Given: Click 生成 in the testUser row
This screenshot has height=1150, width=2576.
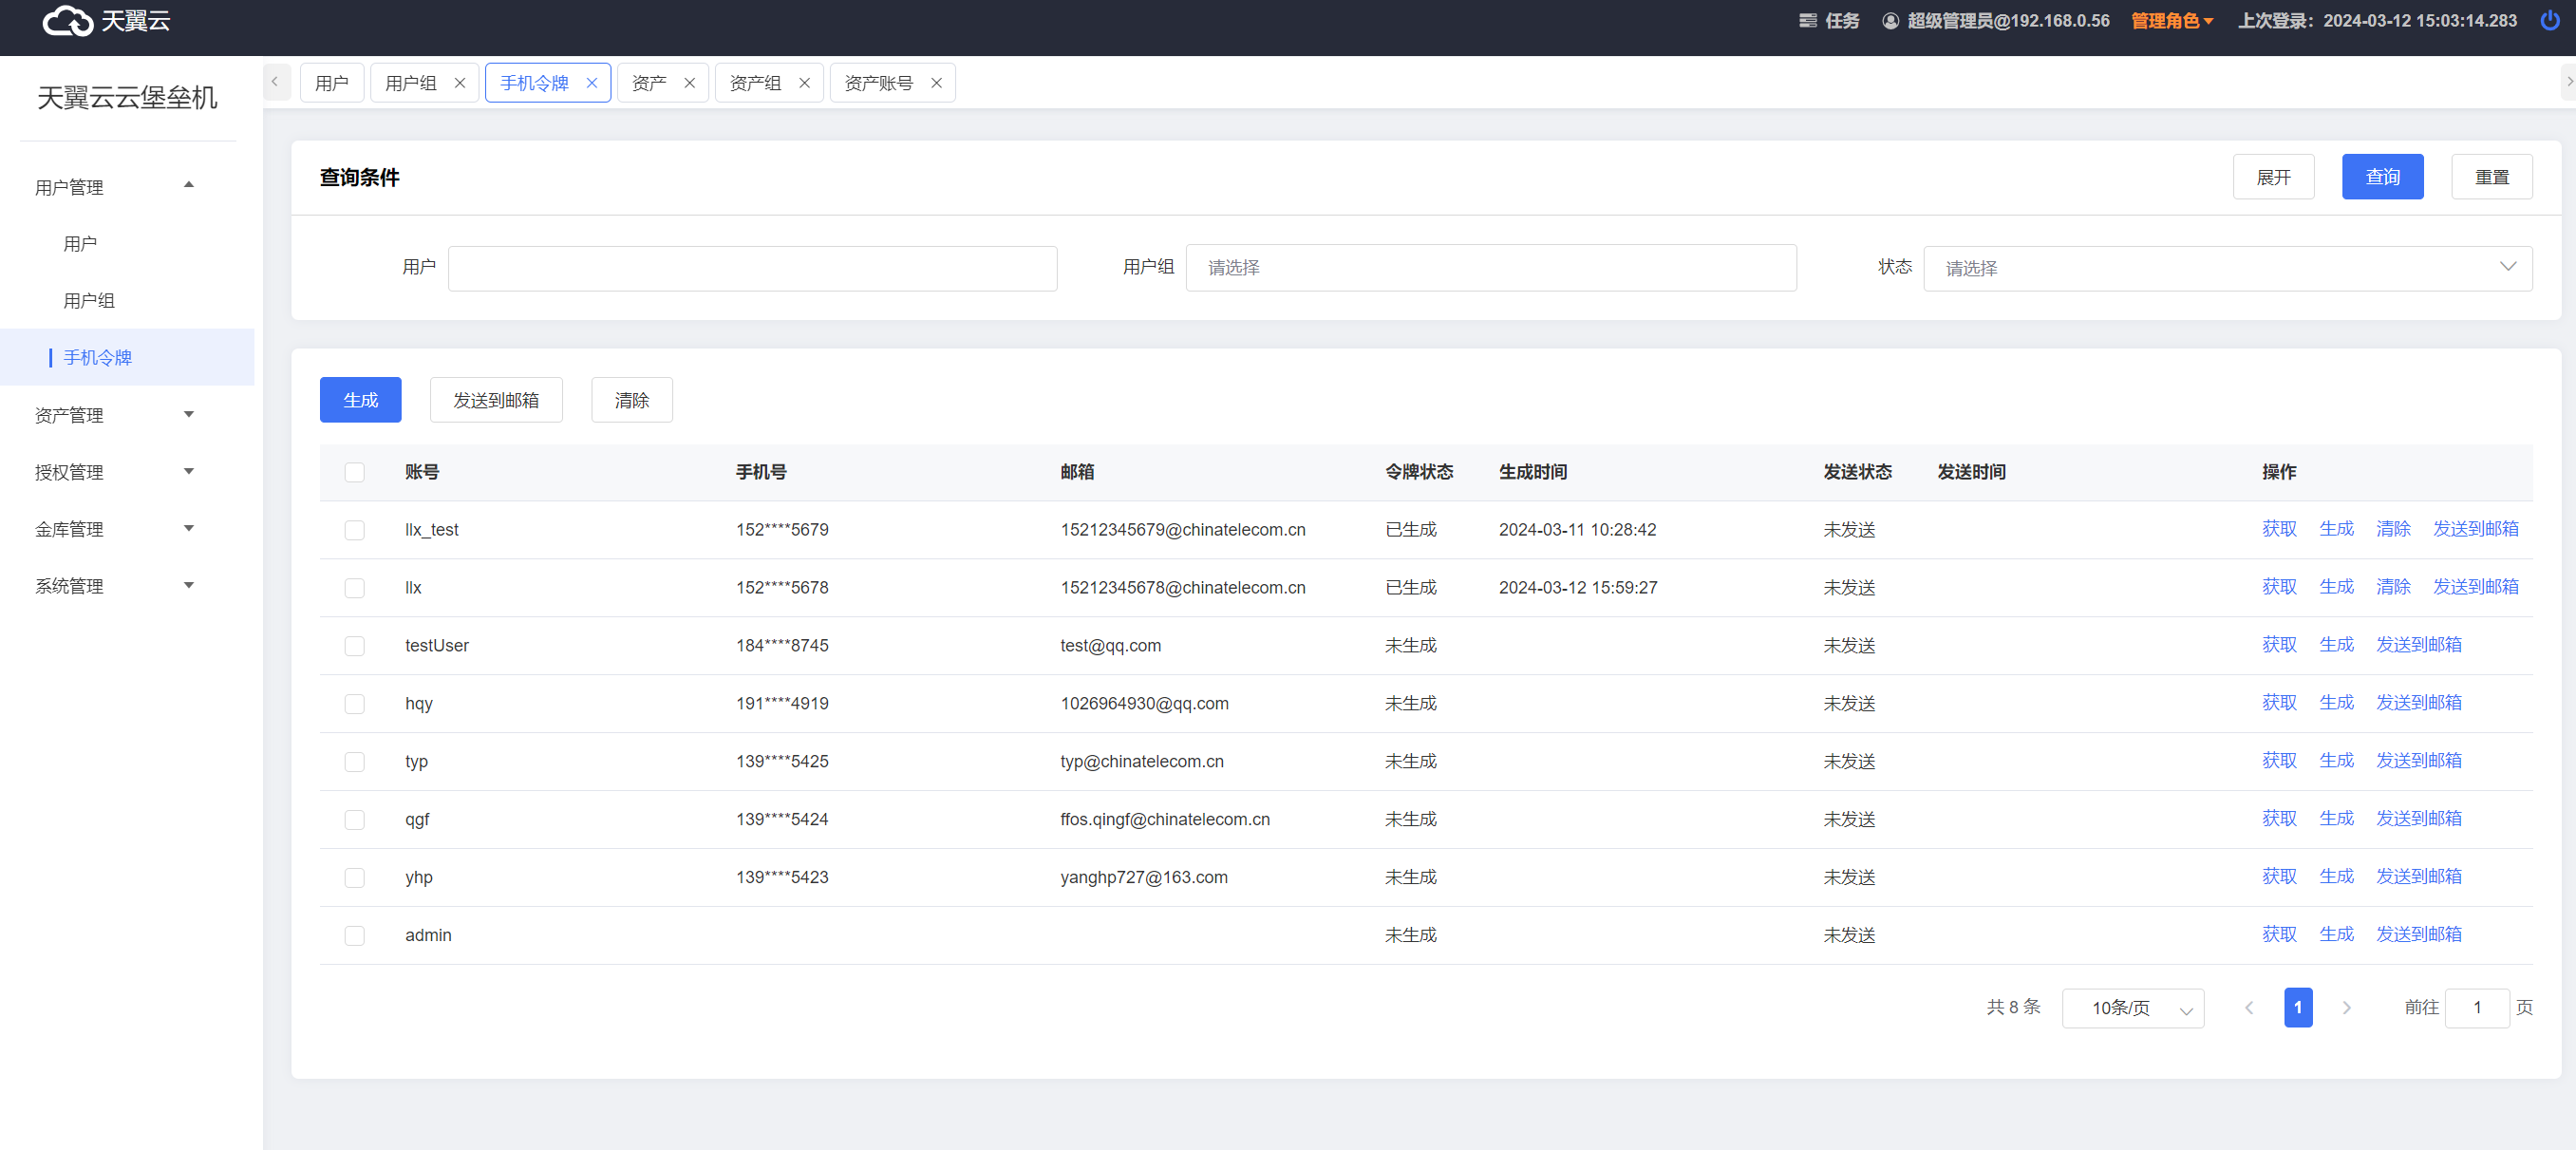Looking at the screenshot, I should click(x=2336, y=645).
